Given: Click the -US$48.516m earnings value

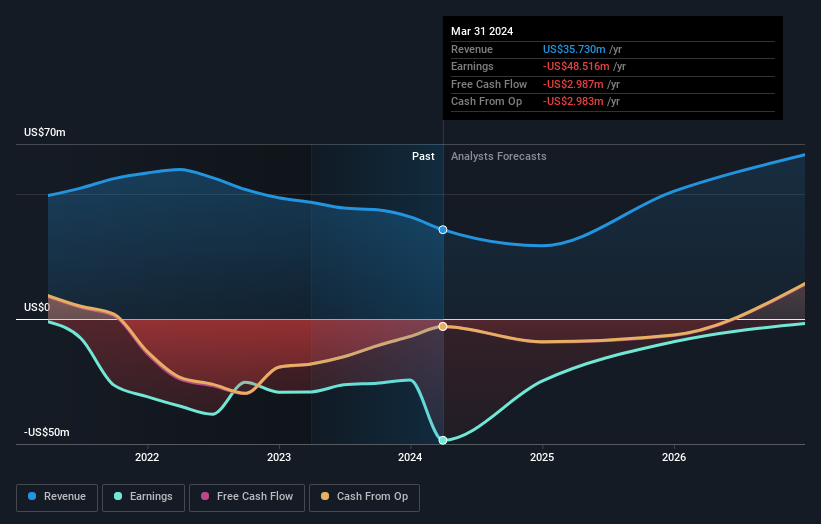Looking at the screenshot, I should pyautogui.click(x=576, y=66).
